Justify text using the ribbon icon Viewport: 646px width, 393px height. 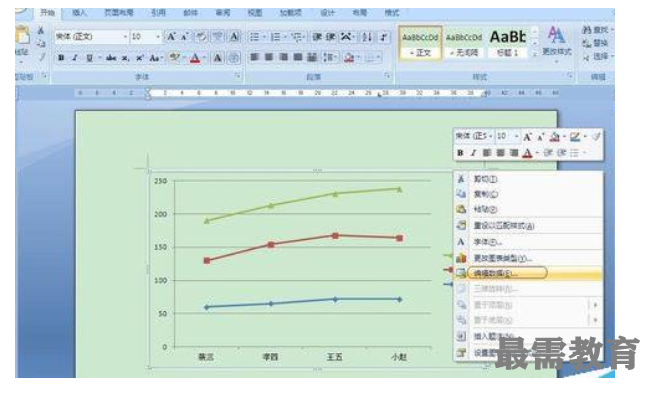coord(298,57)
